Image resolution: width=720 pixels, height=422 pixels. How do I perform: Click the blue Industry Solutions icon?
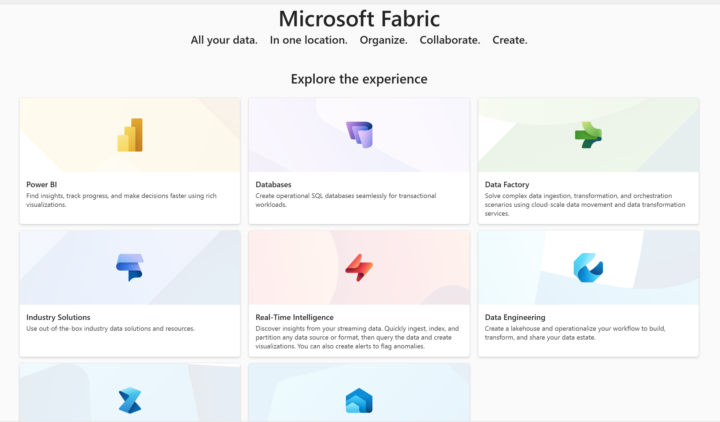click(130, 267)
